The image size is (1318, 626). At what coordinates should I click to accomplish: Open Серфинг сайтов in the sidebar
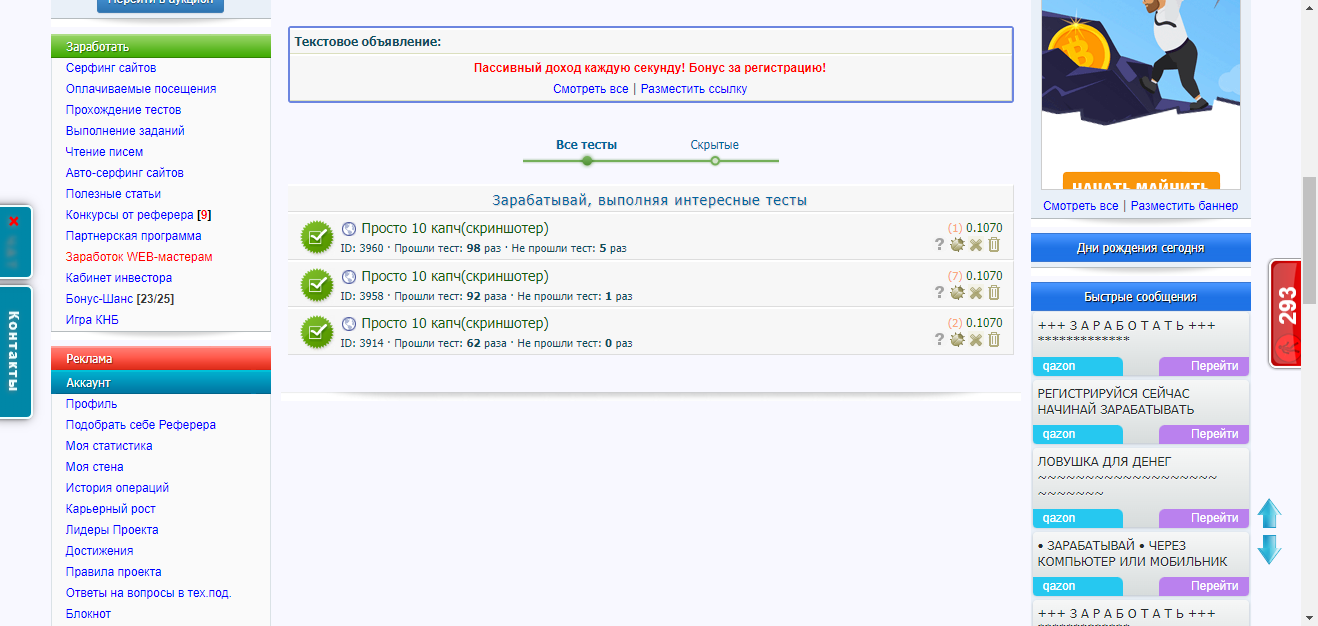(x=111, y=68)
